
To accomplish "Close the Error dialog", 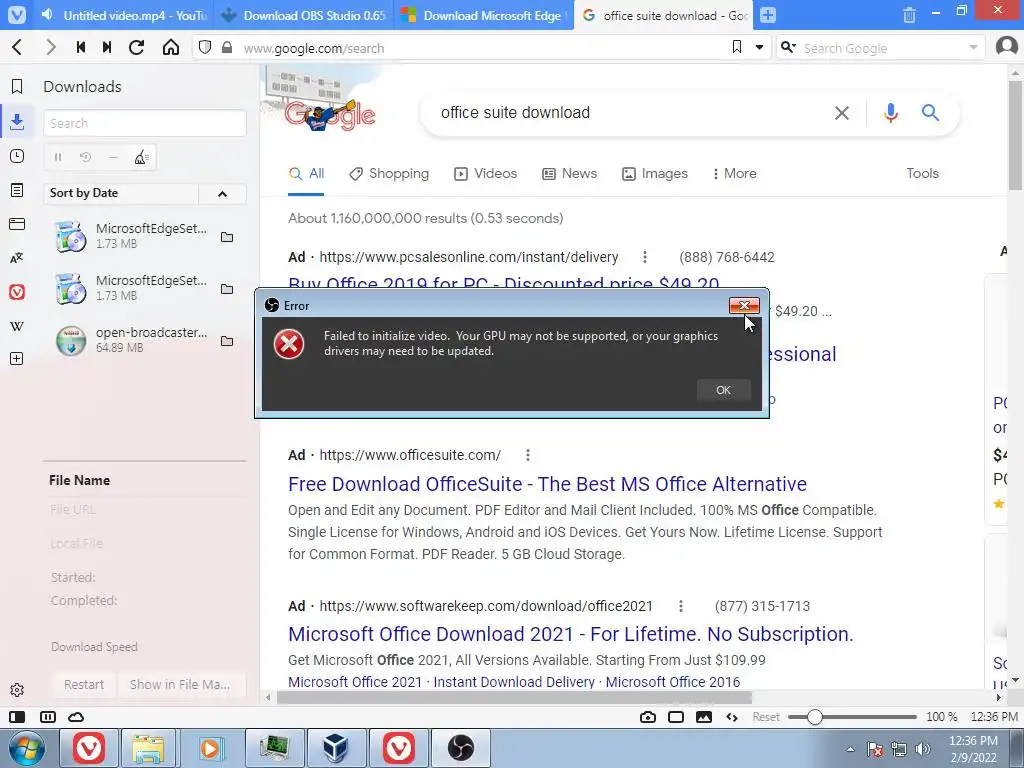I will [x=744, y=306].
